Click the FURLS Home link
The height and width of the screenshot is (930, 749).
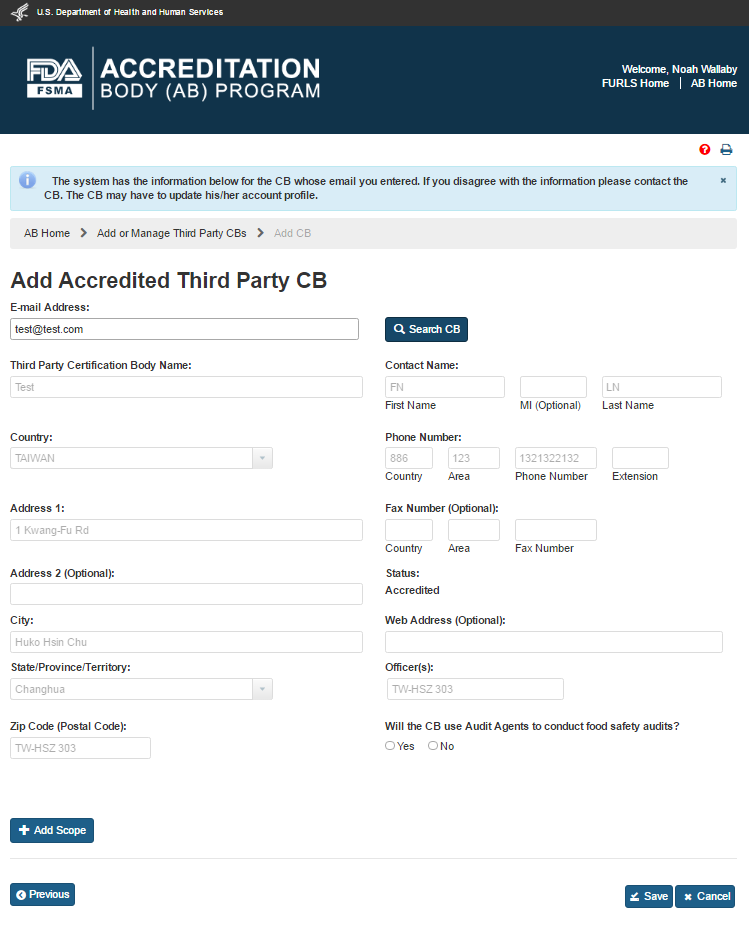635,83
